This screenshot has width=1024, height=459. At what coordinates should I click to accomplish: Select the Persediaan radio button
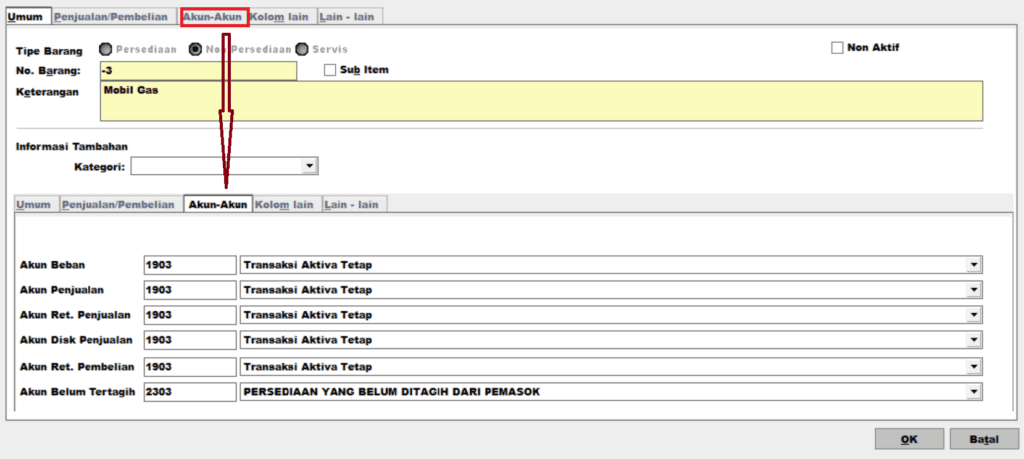[106, 49]
